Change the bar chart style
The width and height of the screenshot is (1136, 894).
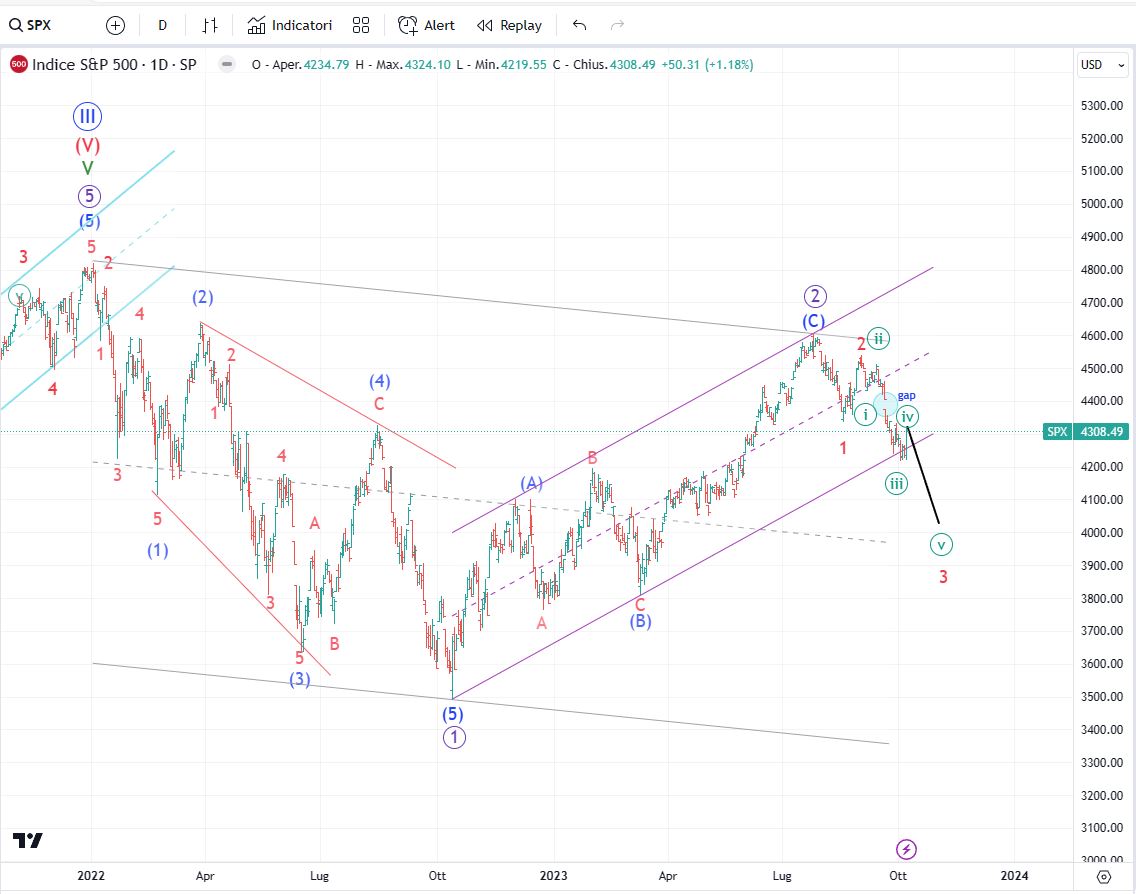pyautogui.click(x=209, y=25)
